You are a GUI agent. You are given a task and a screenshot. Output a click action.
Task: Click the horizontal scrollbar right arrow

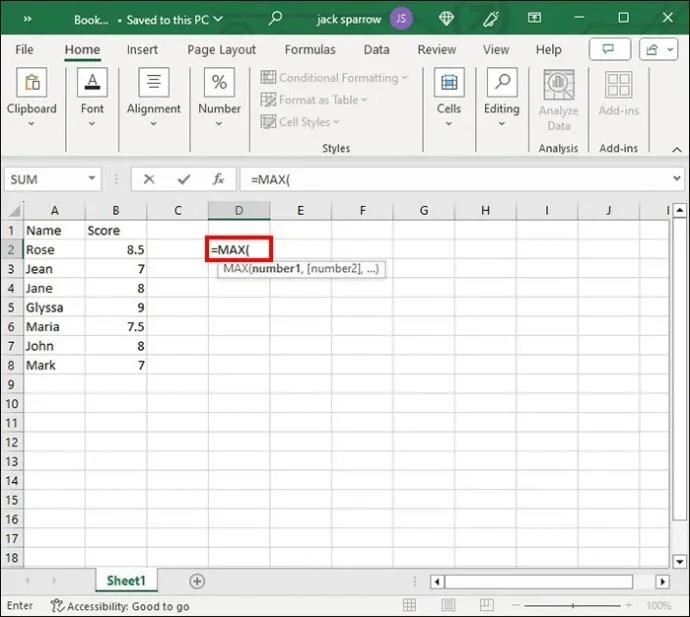[662, 582]
